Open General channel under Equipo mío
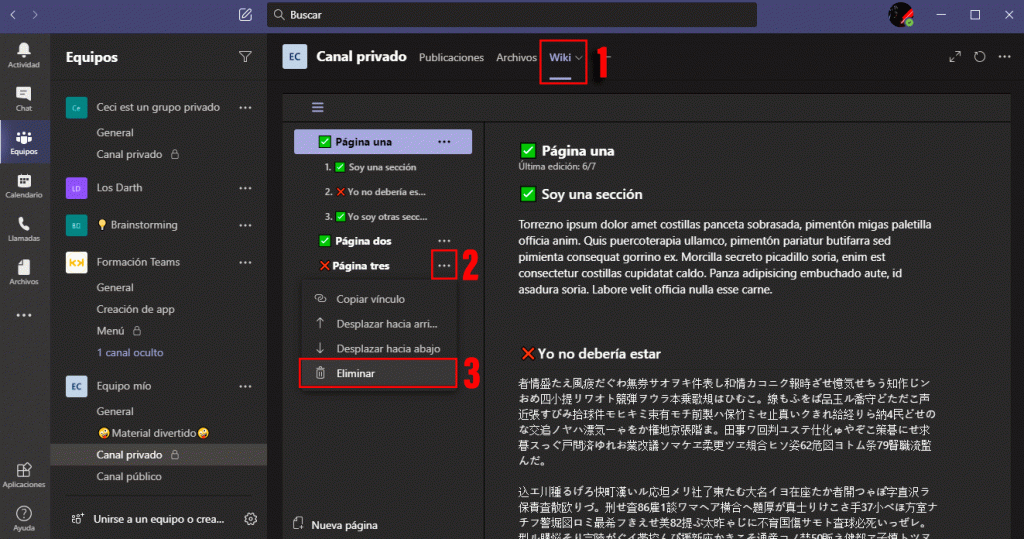 [x=115, y=412]
